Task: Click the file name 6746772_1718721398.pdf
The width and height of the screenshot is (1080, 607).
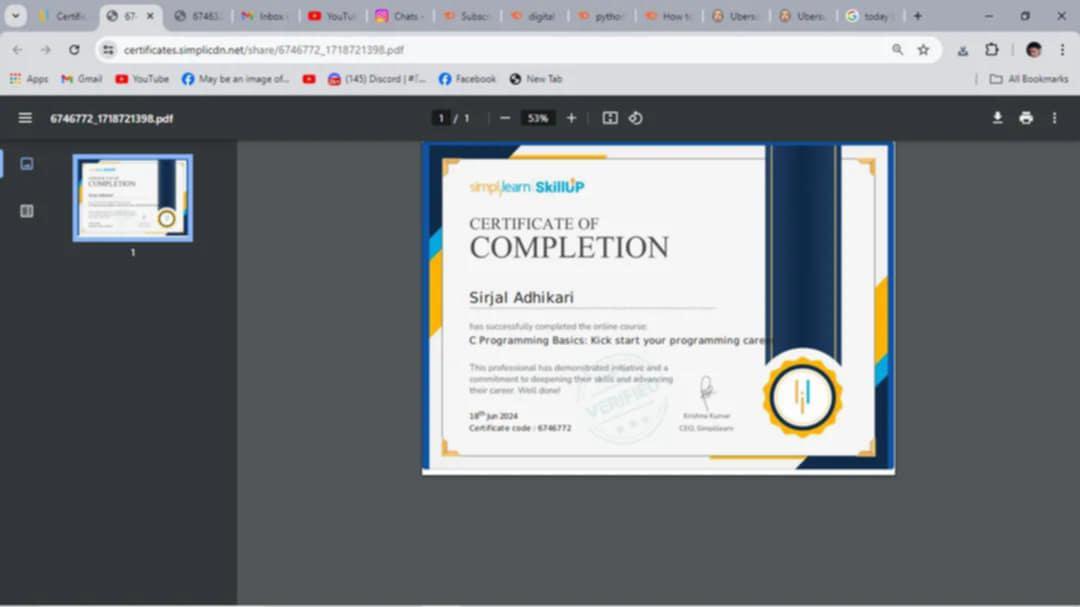Action: [x=112, y=119]
